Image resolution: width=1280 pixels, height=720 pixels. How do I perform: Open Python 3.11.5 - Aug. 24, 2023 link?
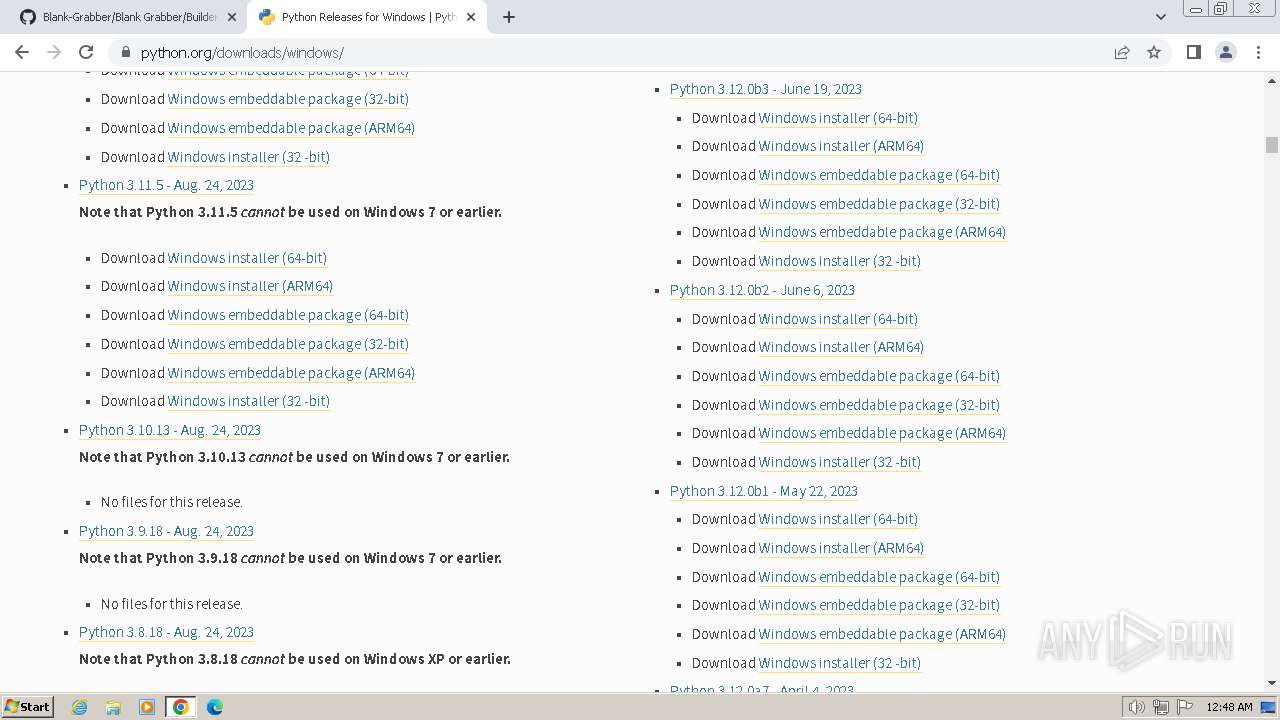[x=166, y=185]
